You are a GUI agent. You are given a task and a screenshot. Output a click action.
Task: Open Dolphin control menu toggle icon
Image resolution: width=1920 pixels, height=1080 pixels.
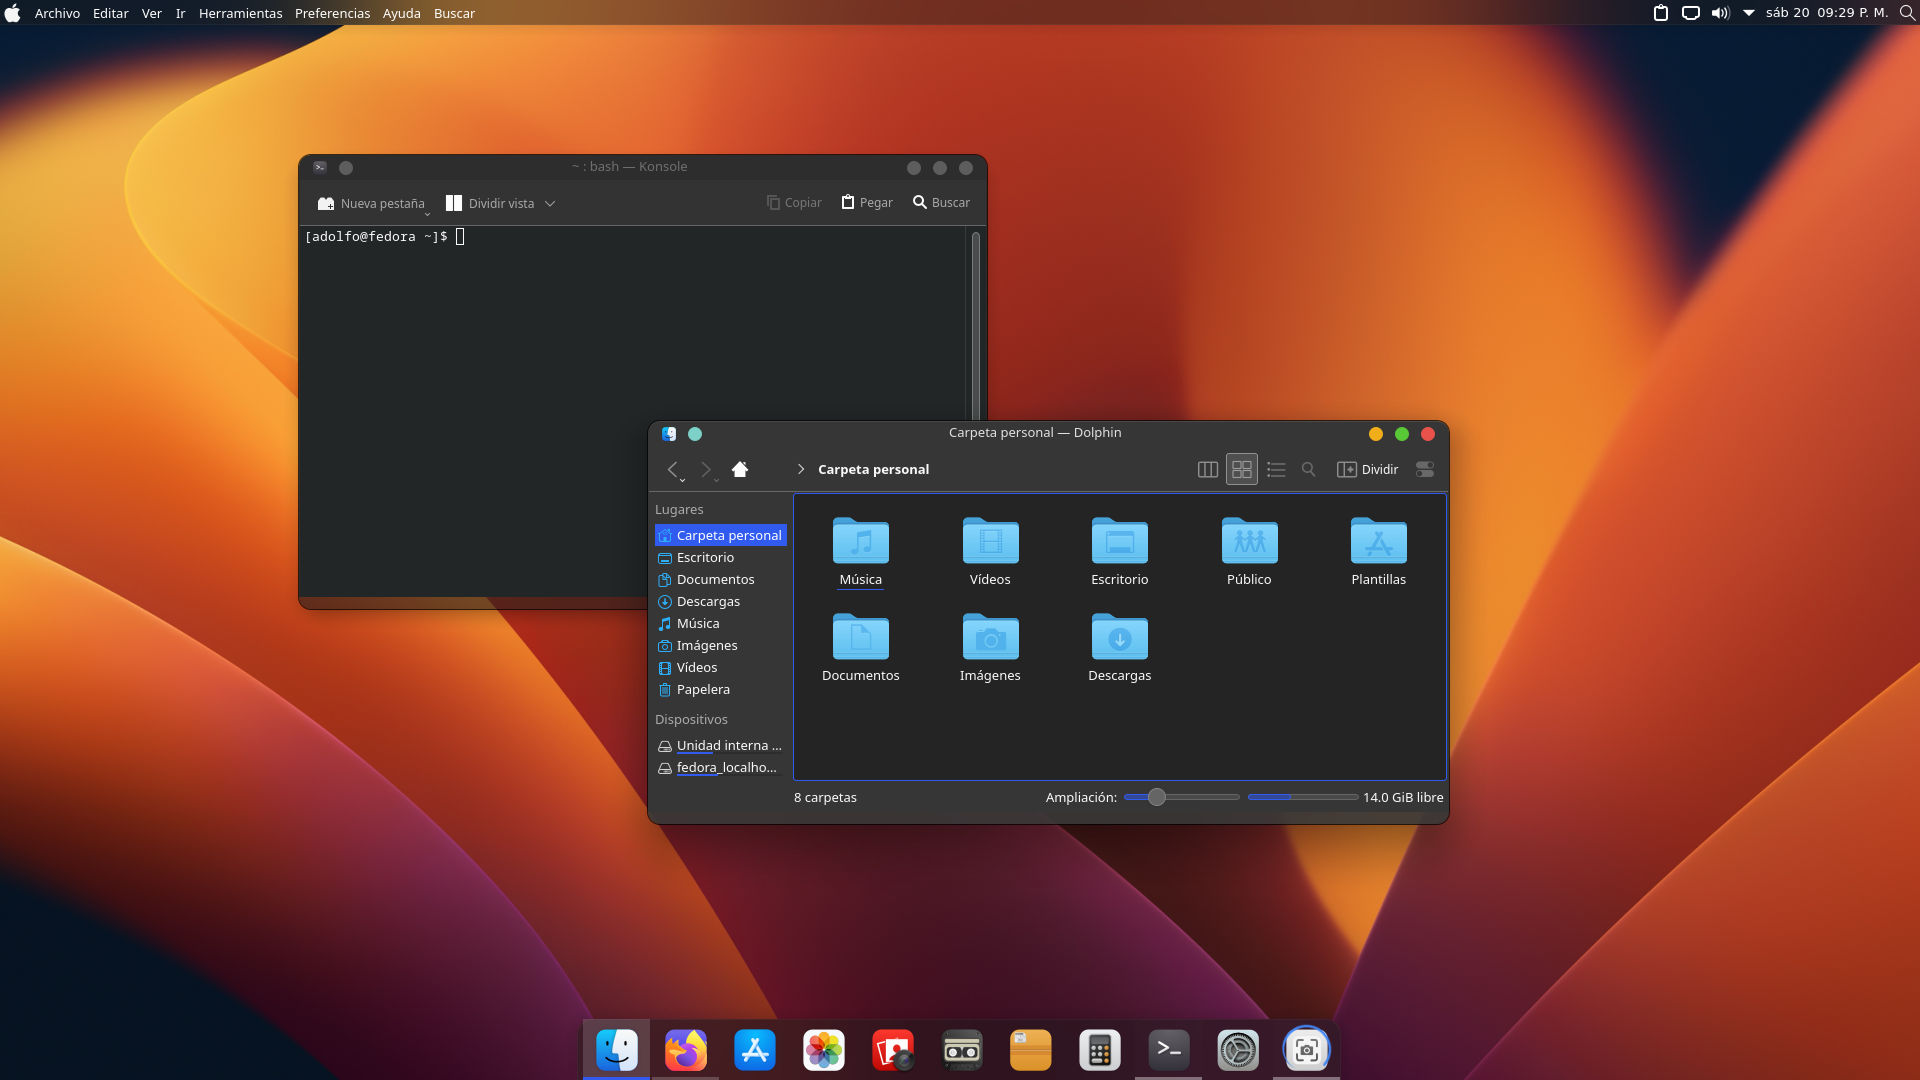(1425, 469)
